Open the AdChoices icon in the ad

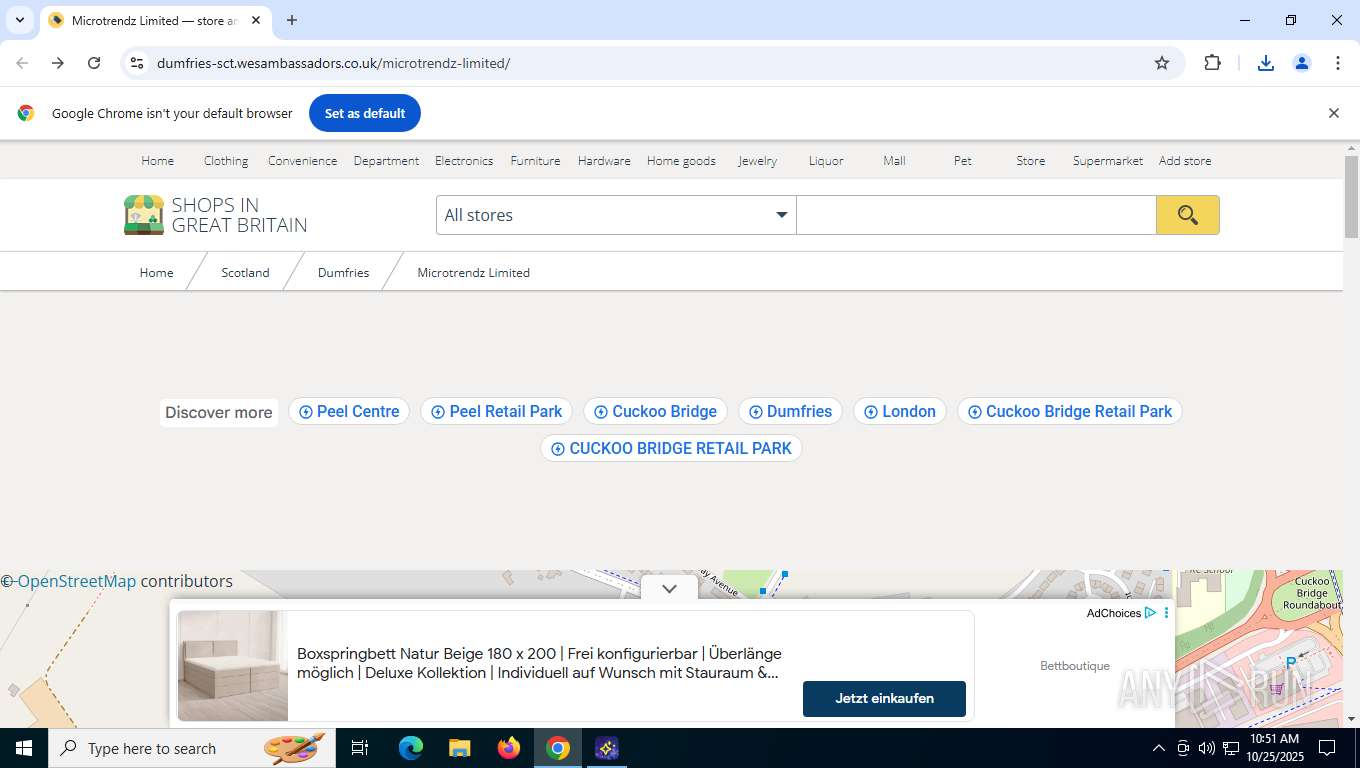pyautogui.click(x=1151, y=613)
